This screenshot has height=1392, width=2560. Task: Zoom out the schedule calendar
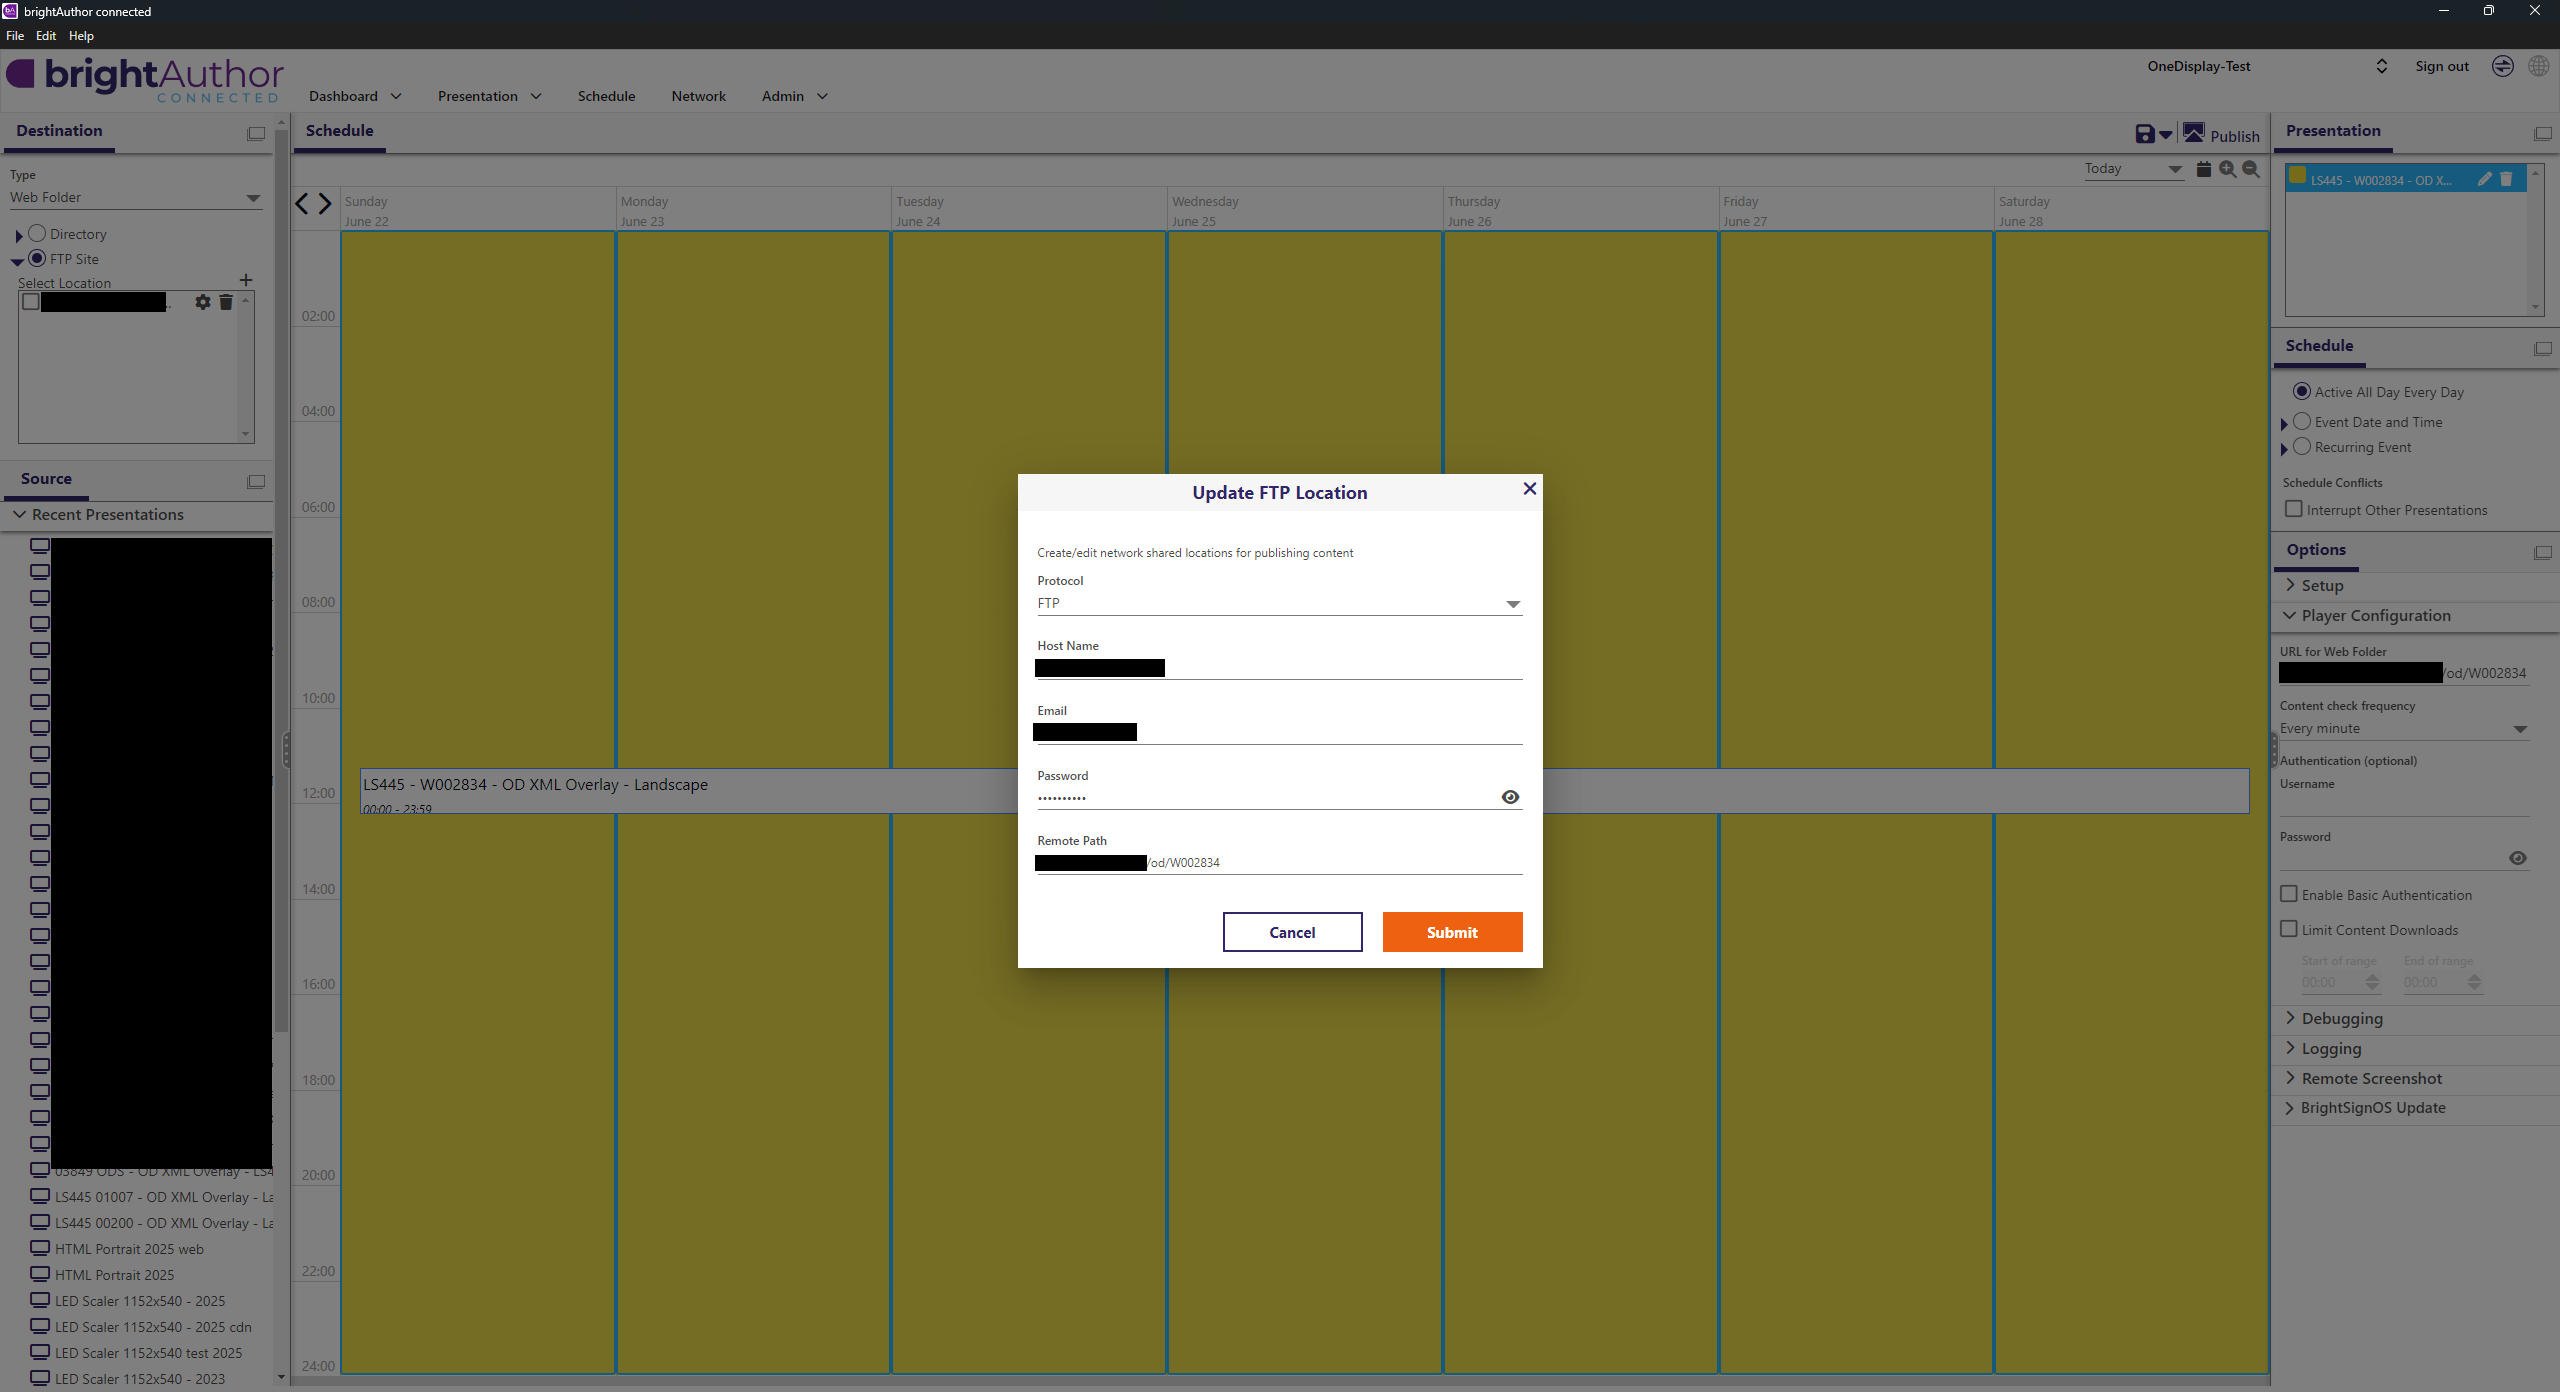pyautogui.click(x=2251, y=169)
